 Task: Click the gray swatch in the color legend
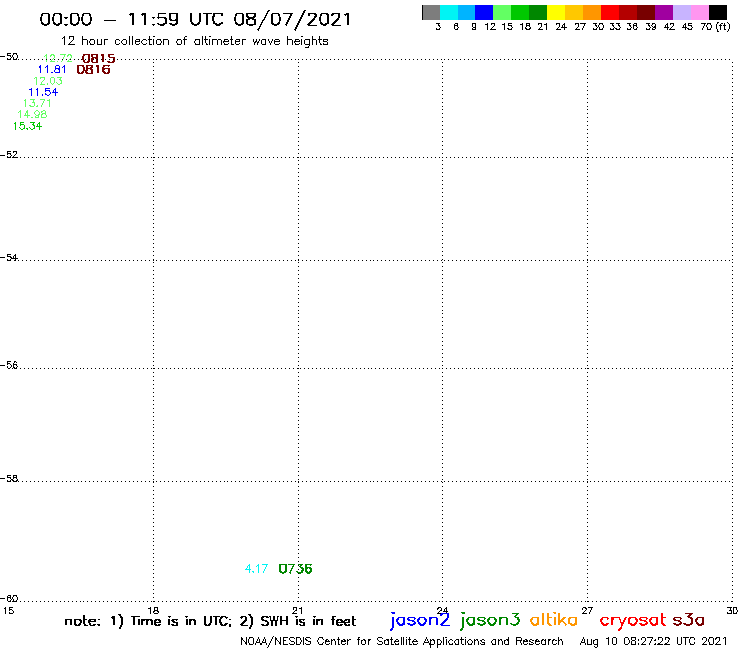(431, 13)
